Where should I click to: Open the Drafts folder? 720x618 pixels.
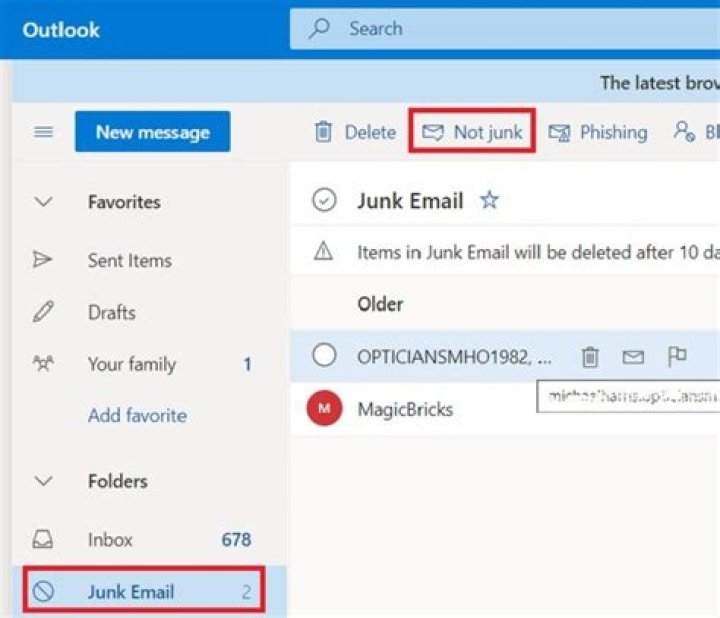point(149,312)
